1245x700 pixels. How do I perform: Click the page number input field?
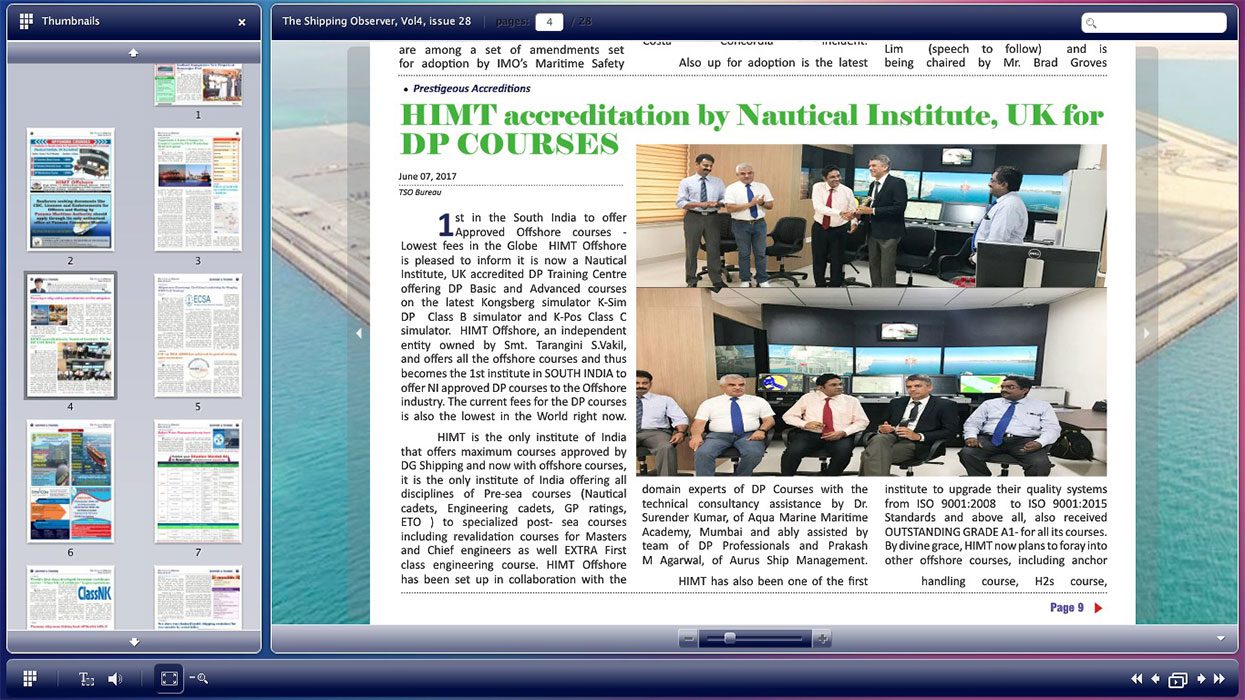click(x=549, y=22)
